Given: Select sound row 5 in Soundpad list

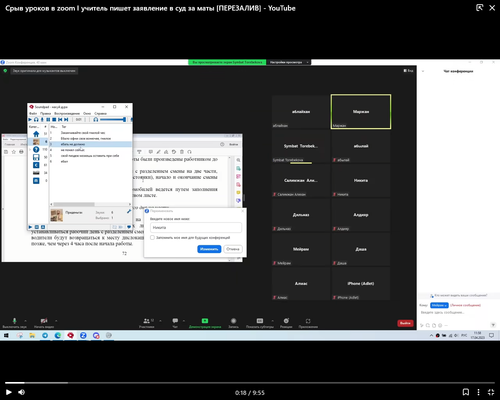Looking at the screenshot, I should [x=91, y=156].
